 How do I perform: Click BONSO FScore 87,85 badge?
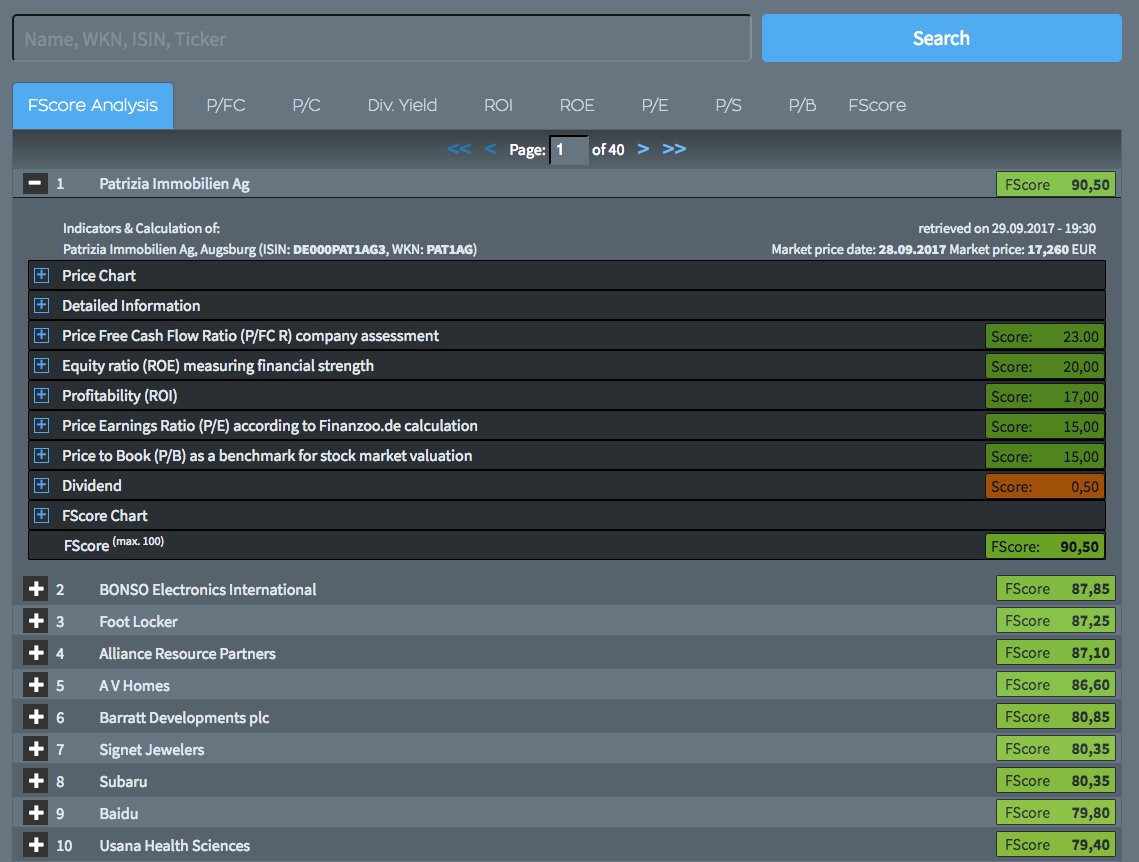point(1055,588)
